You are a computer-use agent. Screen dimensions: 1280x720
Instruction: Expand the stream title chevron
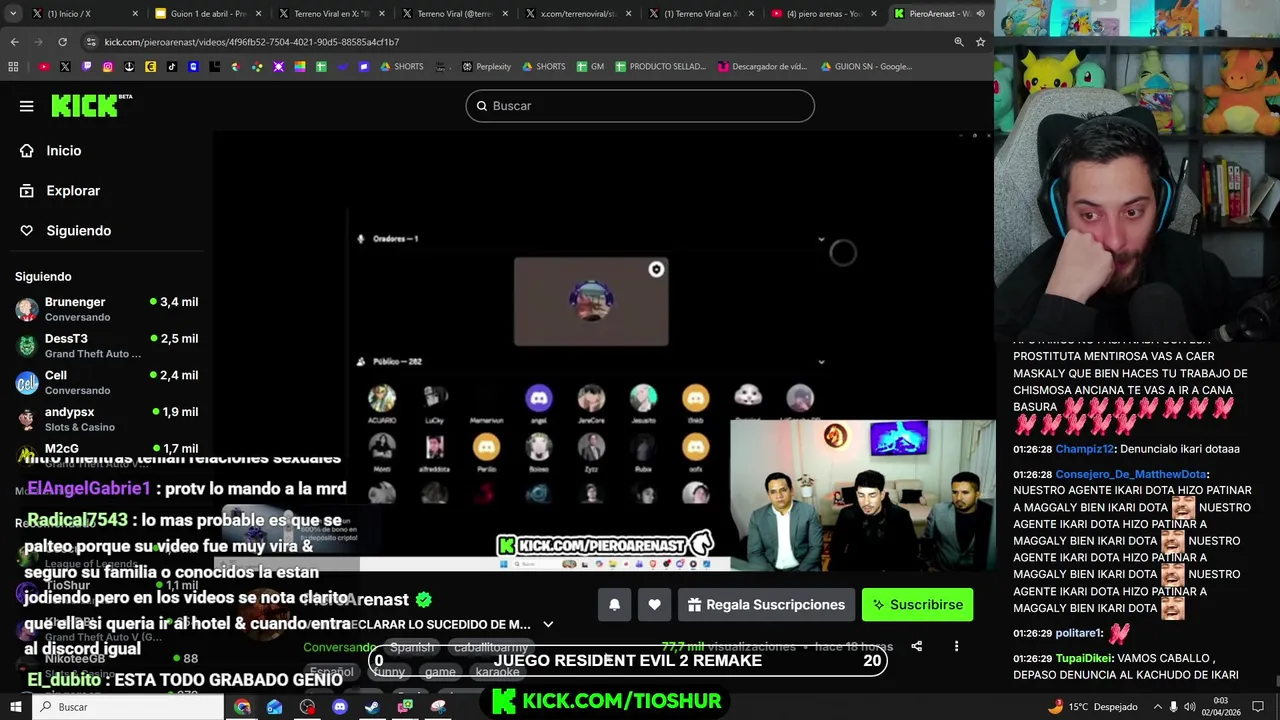coord(548,624)
